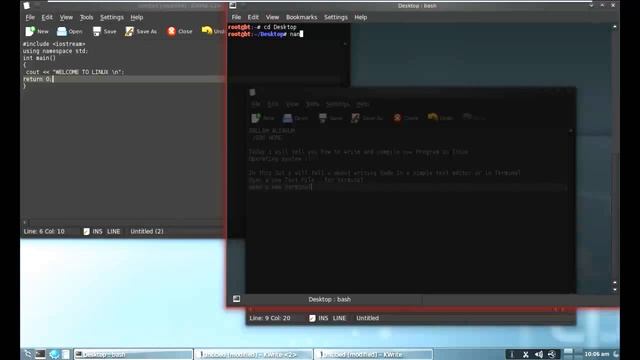Open the Help menu in Konsole

[360, 17]
